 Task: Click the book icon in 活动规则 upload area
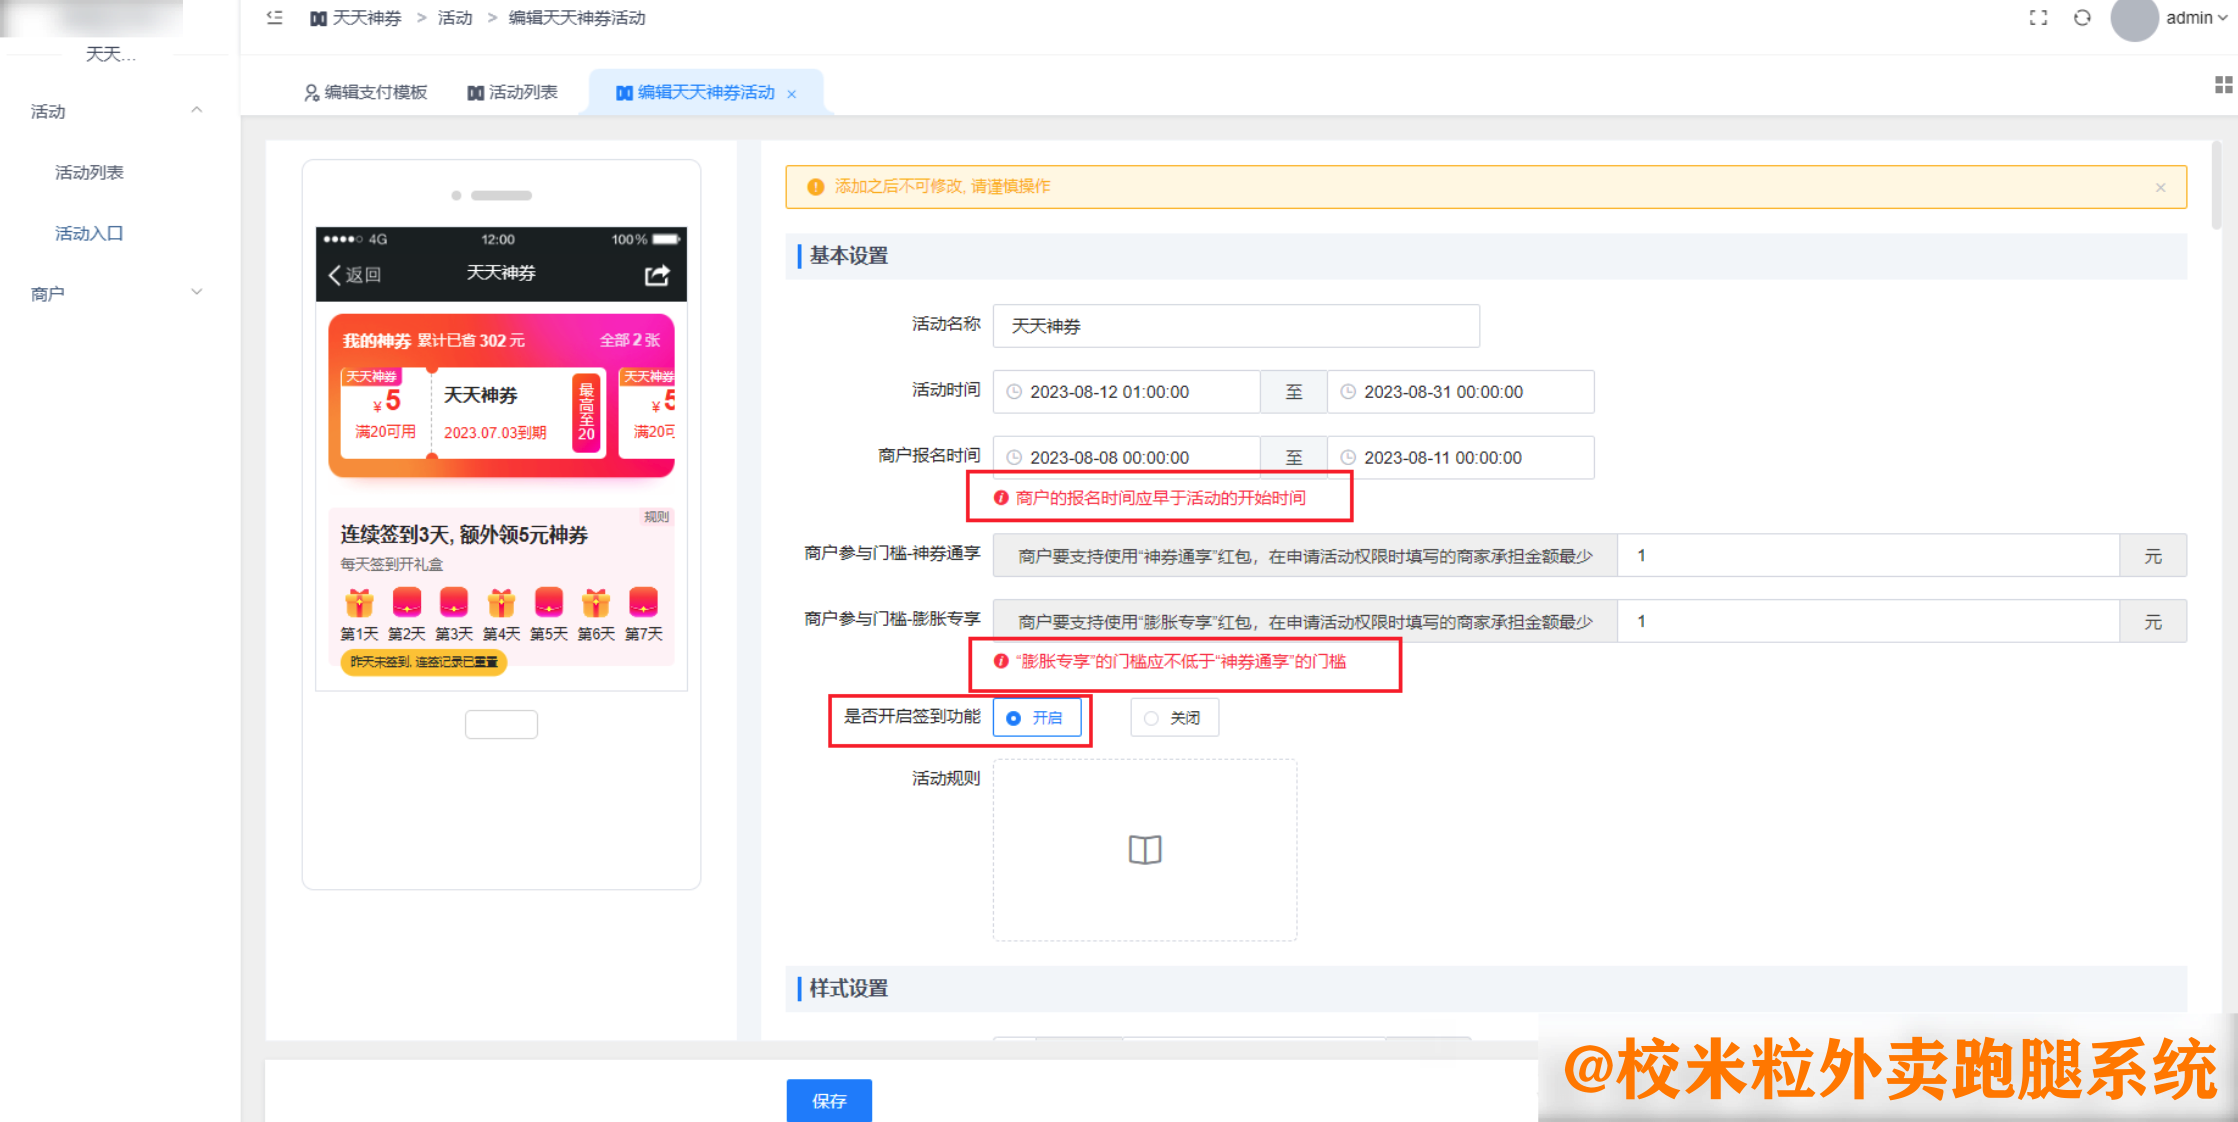click(1144, 850)
